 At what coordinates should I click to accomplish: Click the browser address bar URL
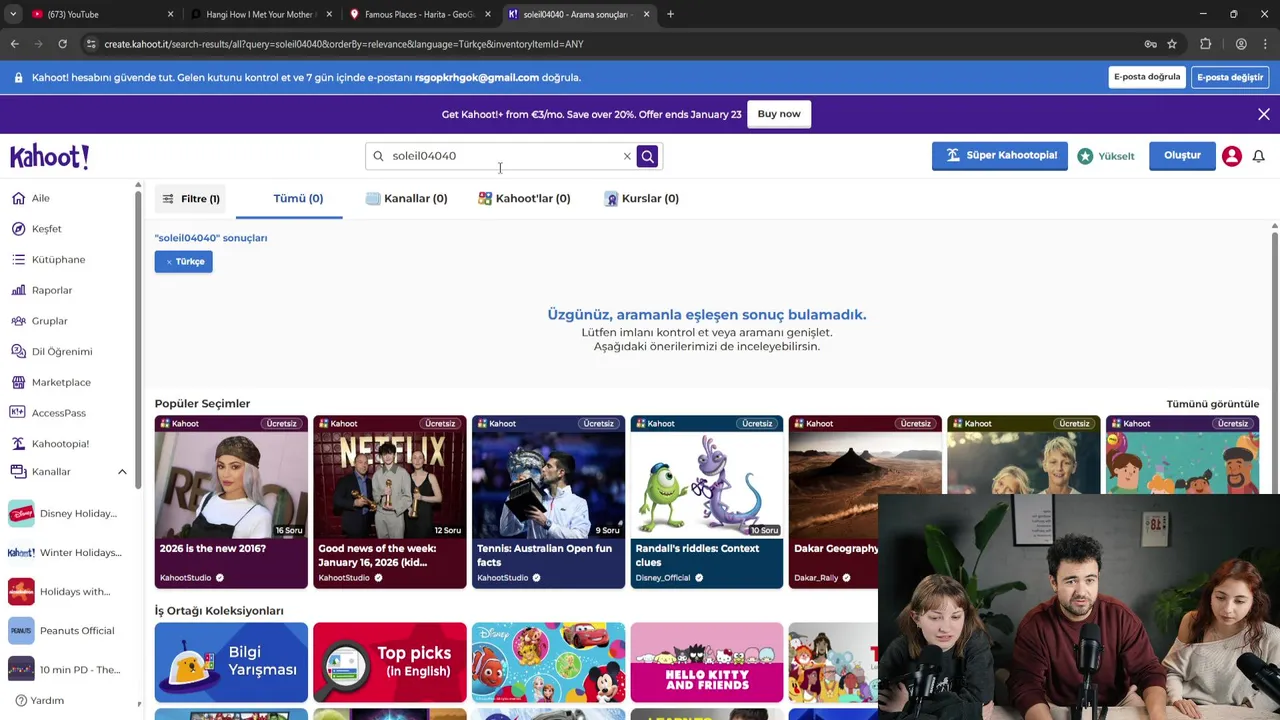[x=344, y=44]
